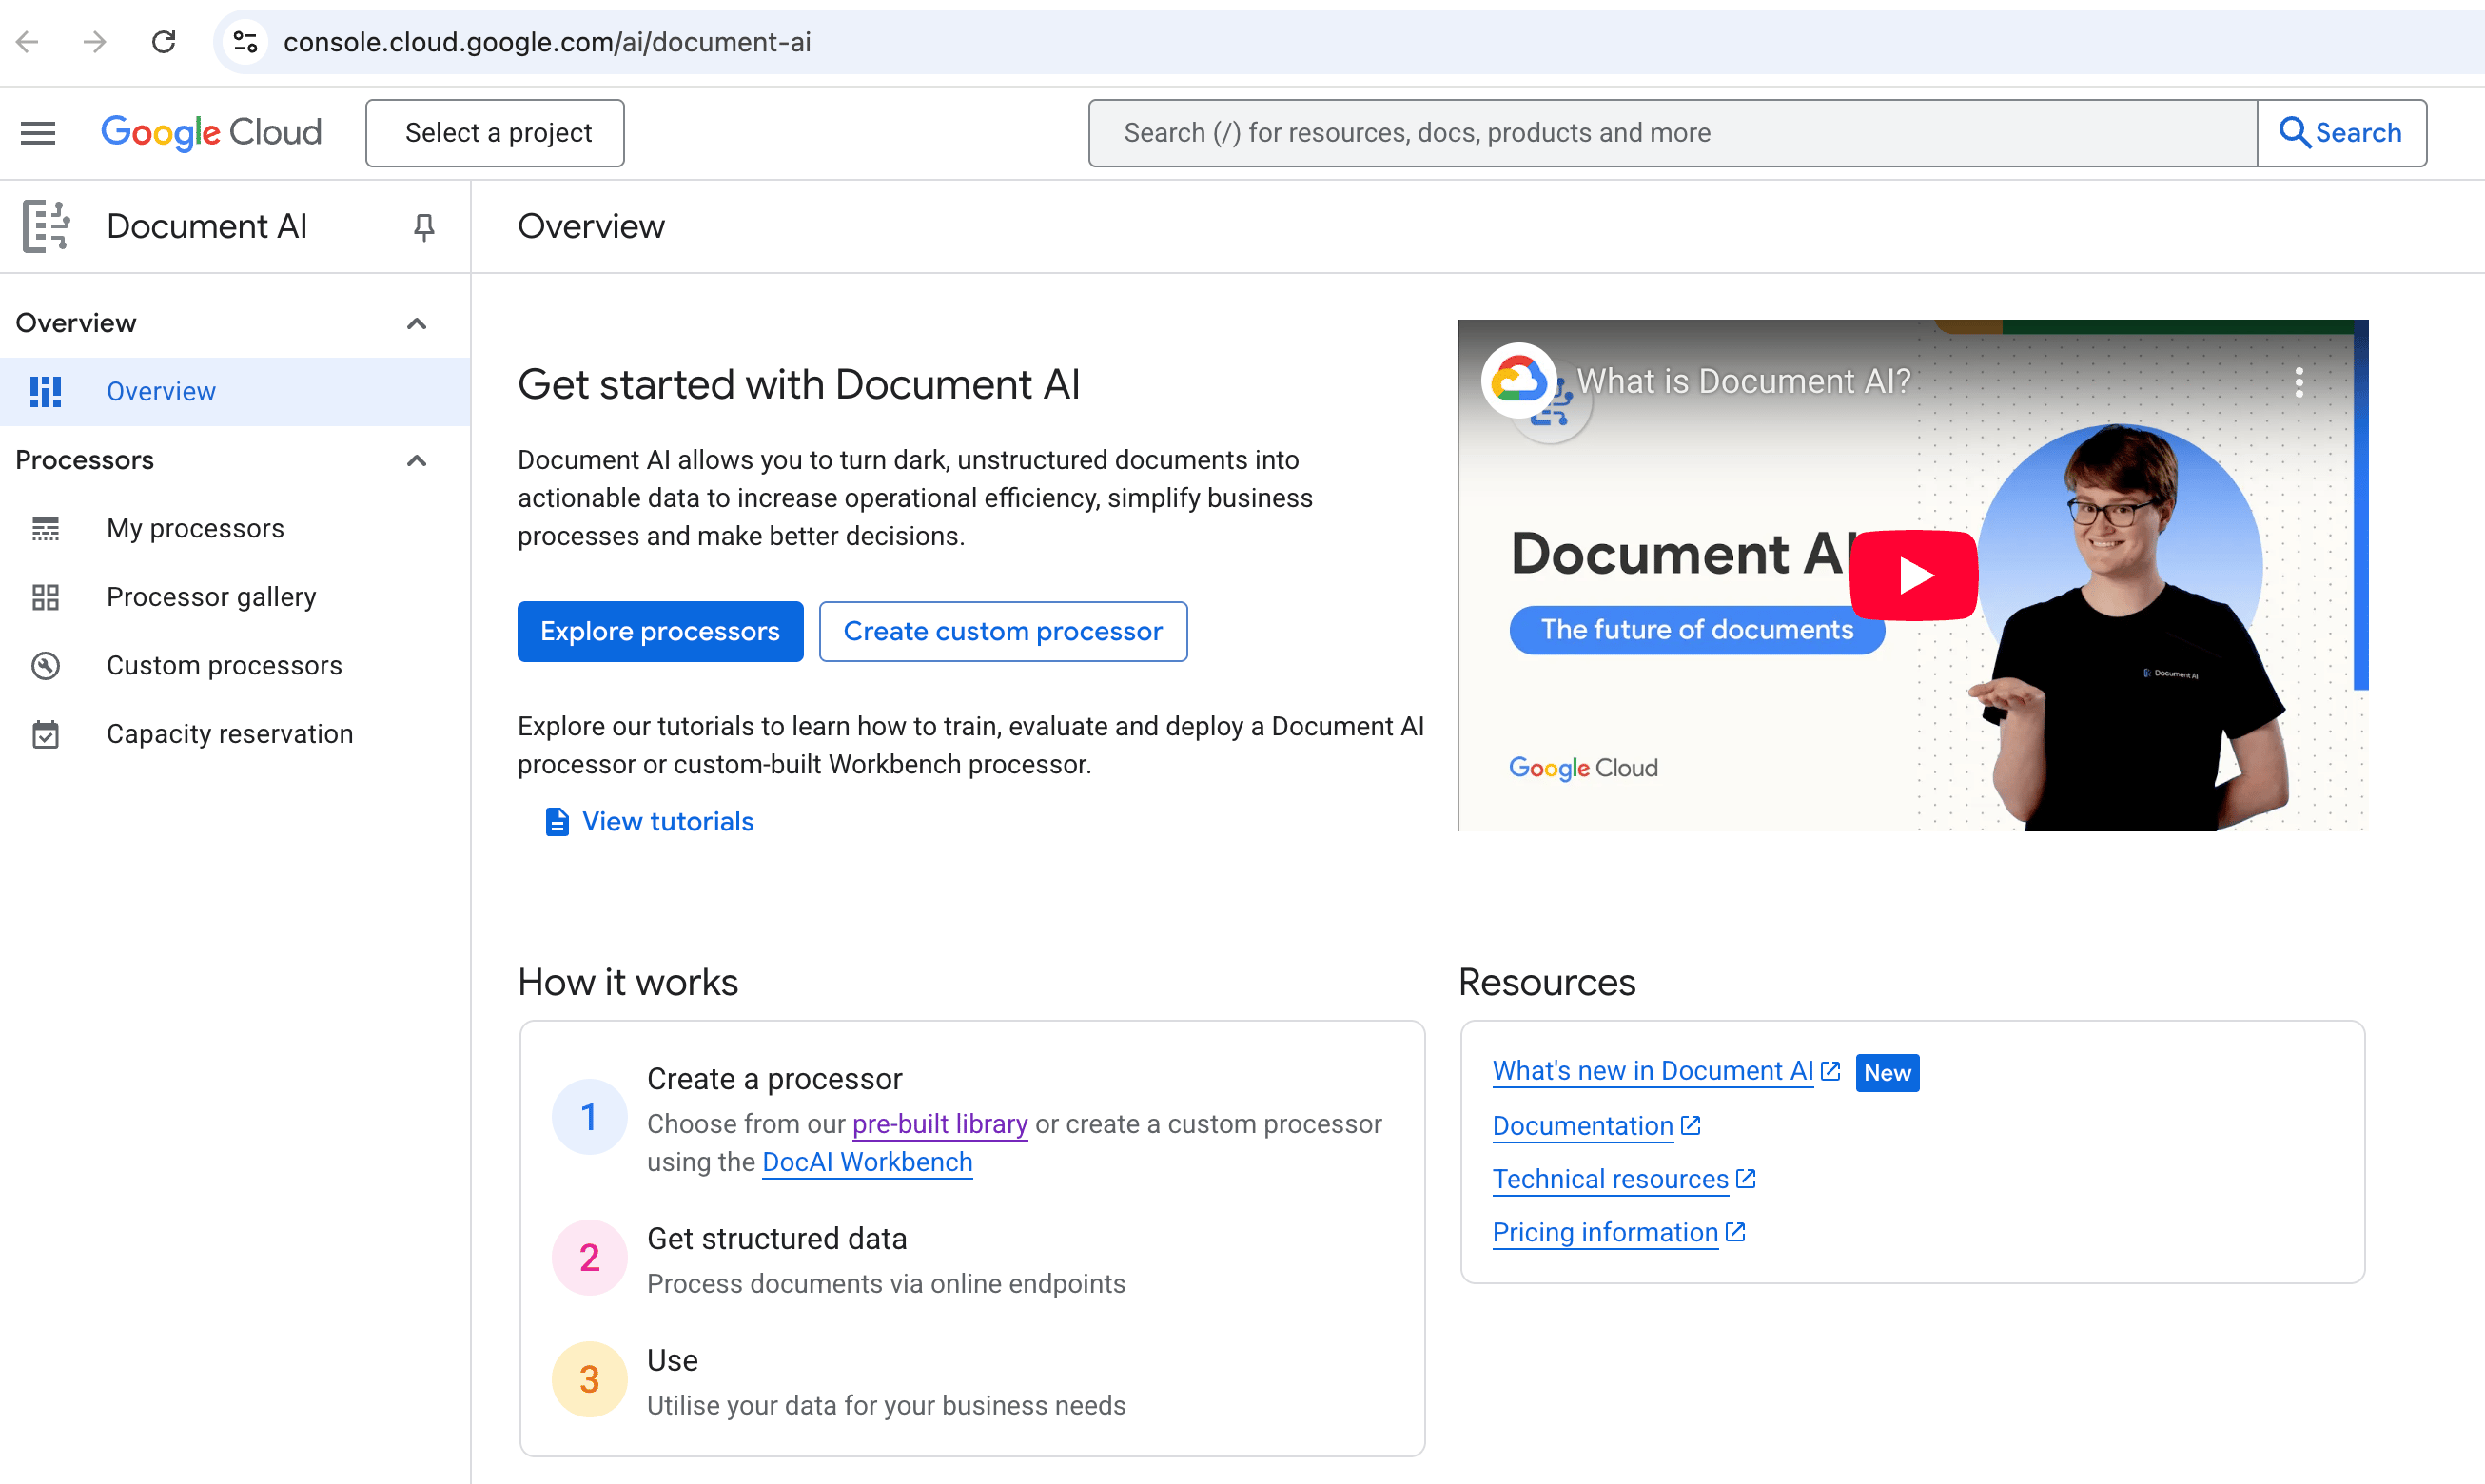Open Custom processors in the sidebar
Viewport: 2485px width, 1484px height.
click(x=235, y=666)
